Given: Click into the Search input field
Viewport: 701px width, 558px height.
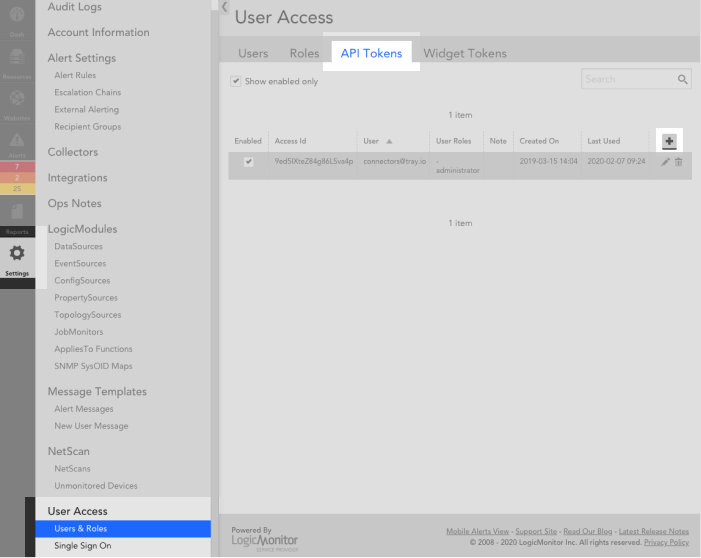Looking at the screenshot, I should 628,79.
